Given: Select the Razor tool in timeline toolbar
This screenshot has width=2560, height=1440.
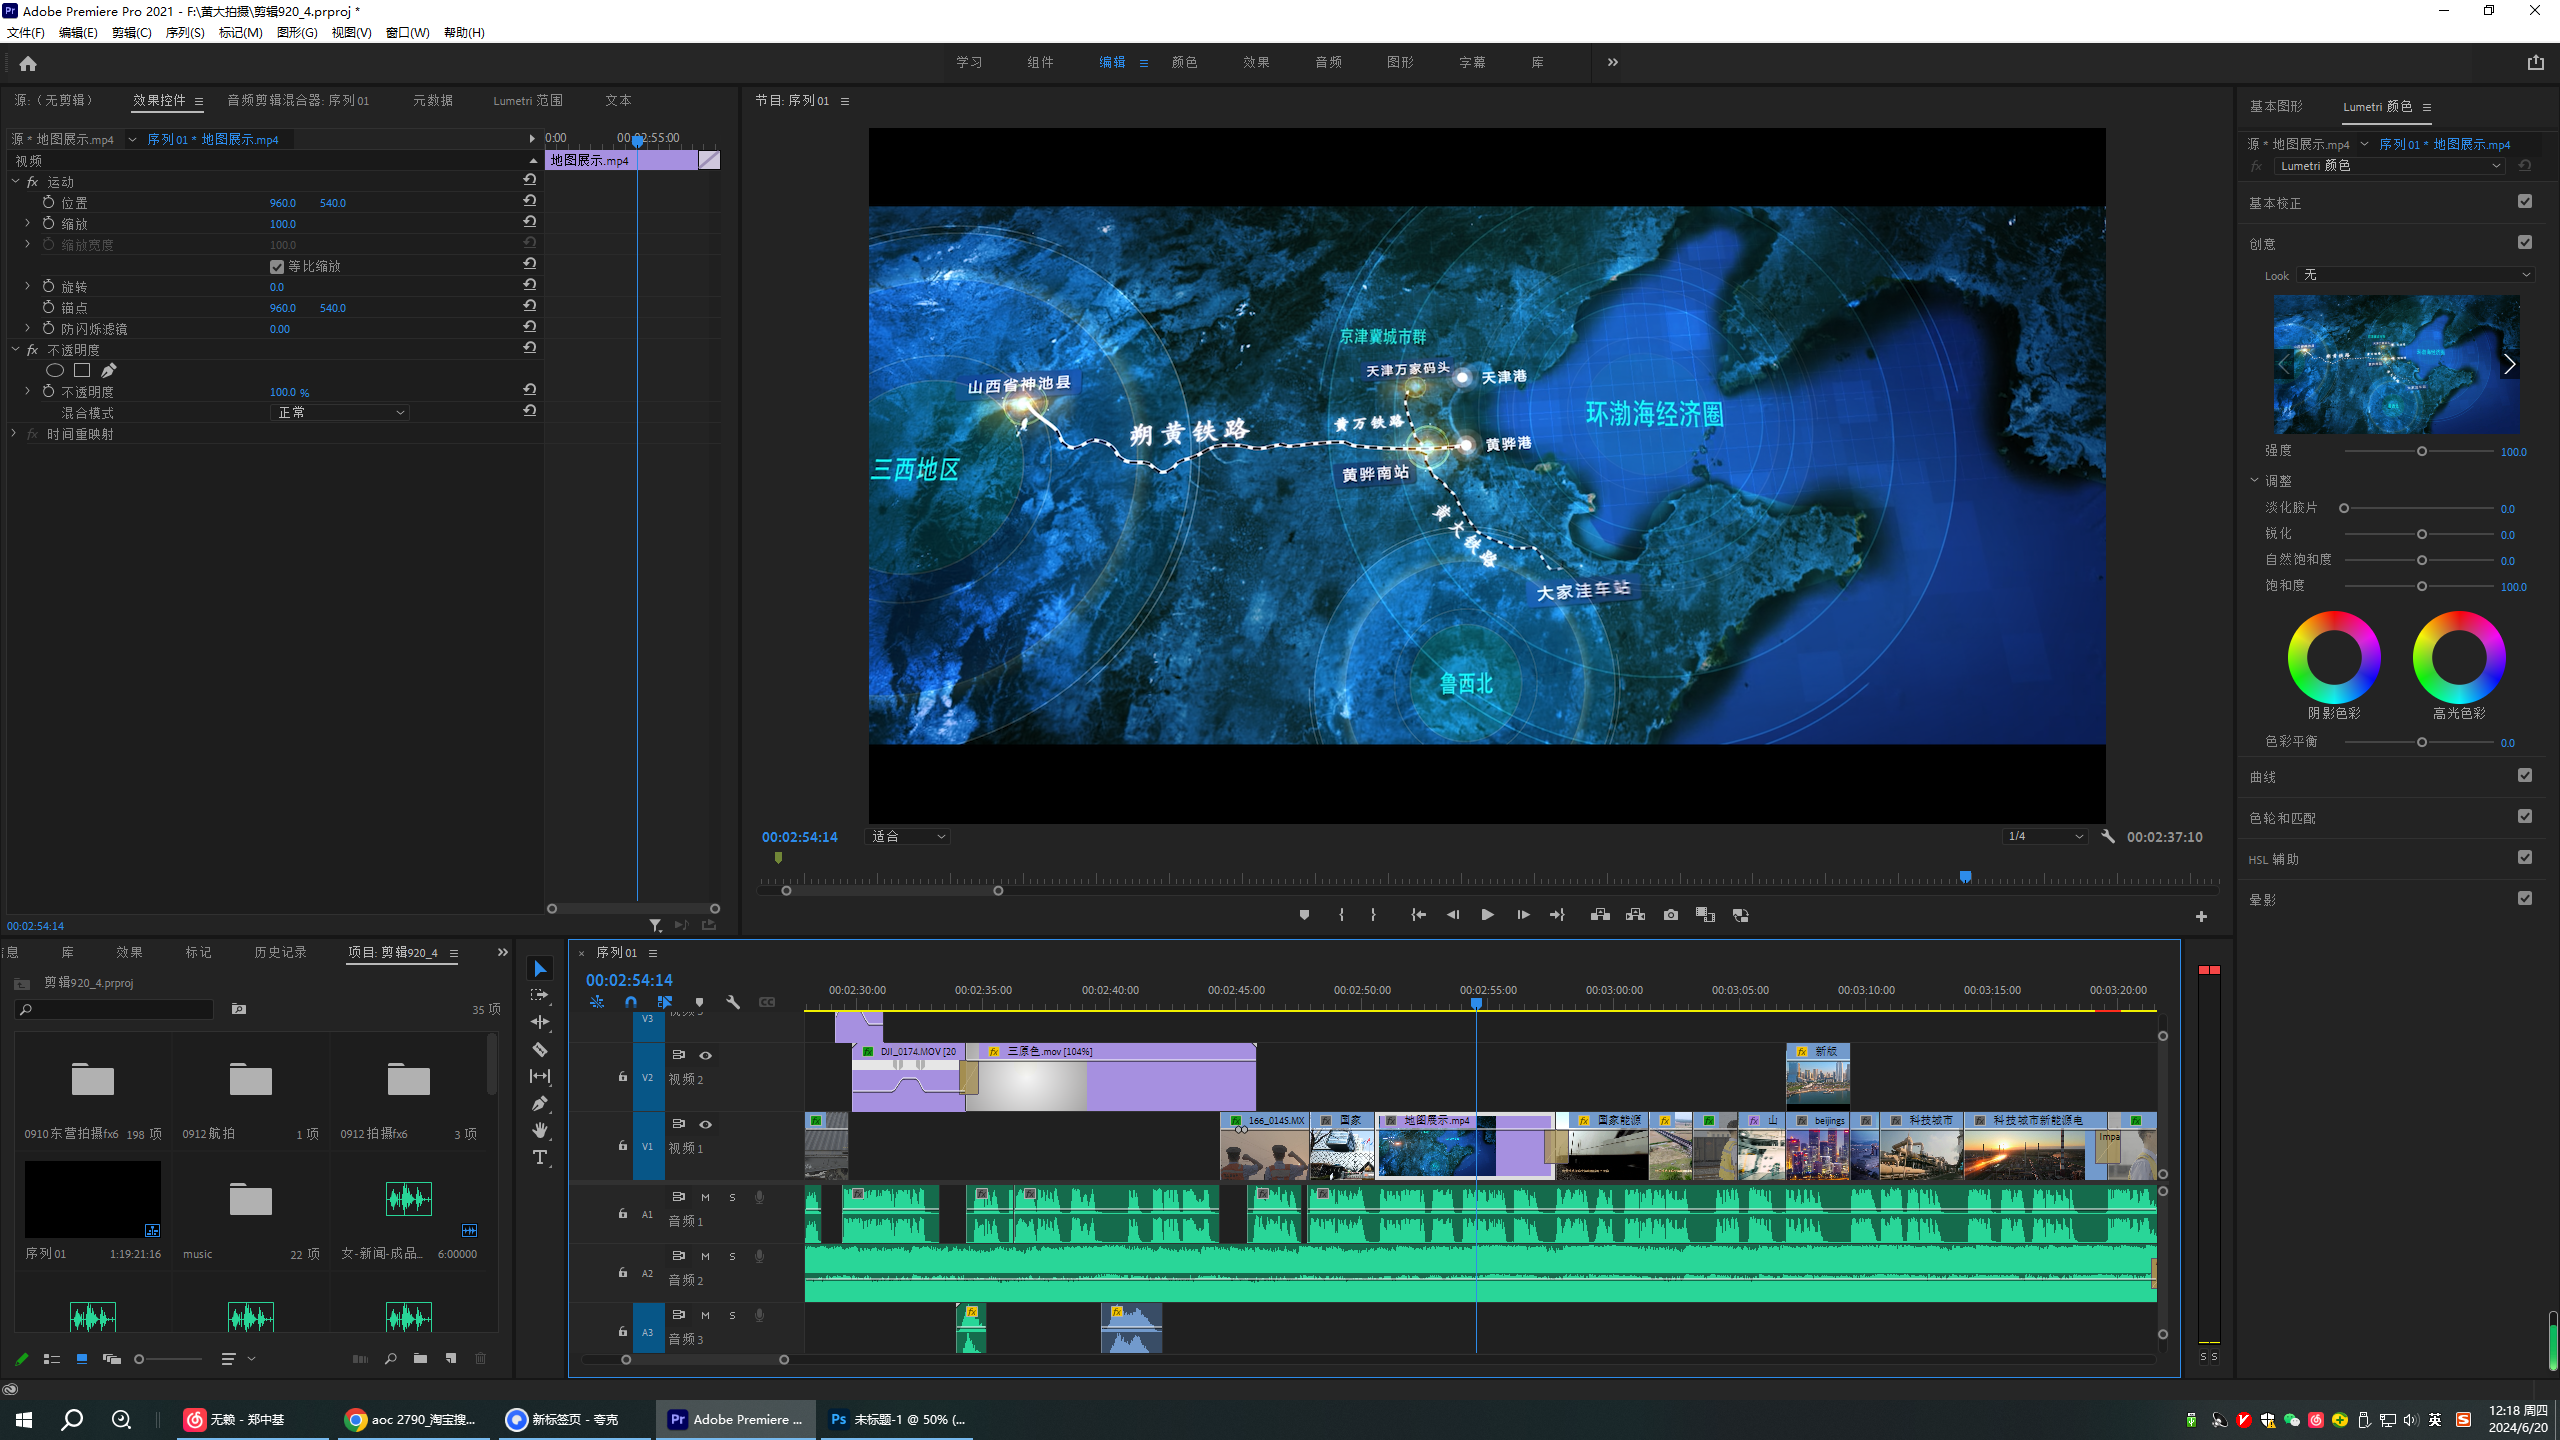Looking at the screenshot, I should tap(540, 1049).
